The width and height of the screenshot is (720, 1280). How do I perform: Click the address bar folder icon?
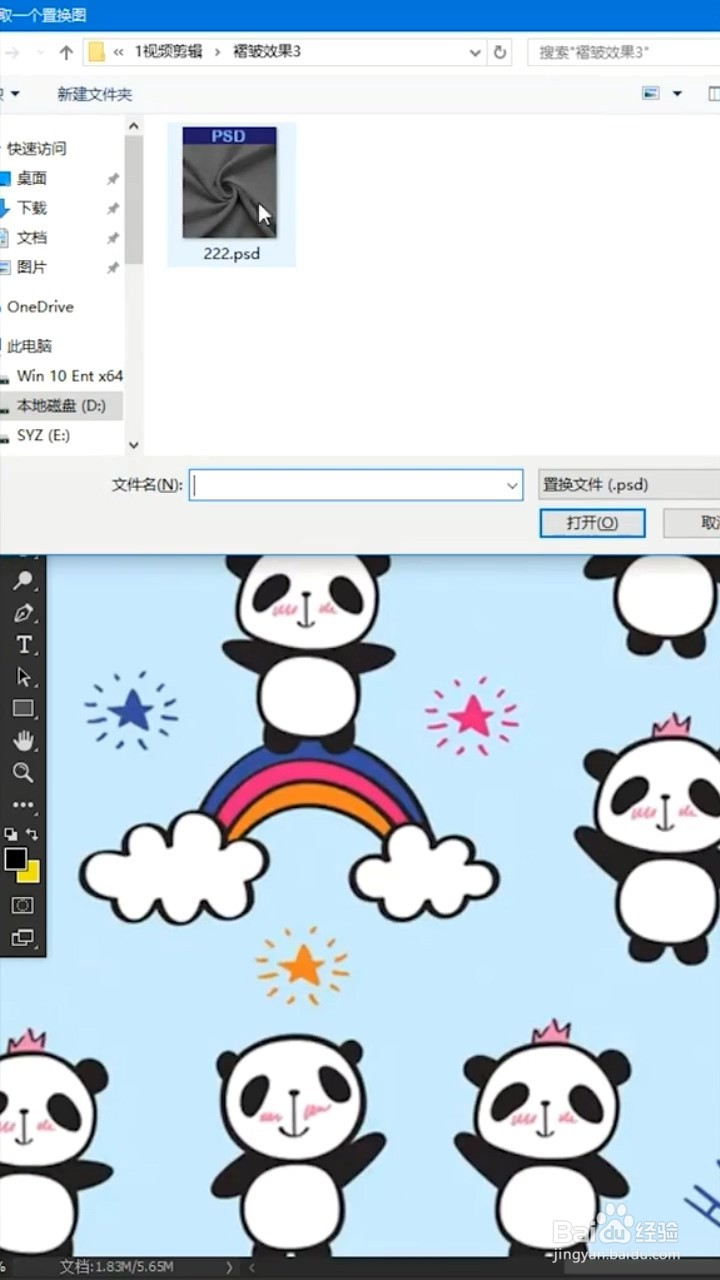96,52
